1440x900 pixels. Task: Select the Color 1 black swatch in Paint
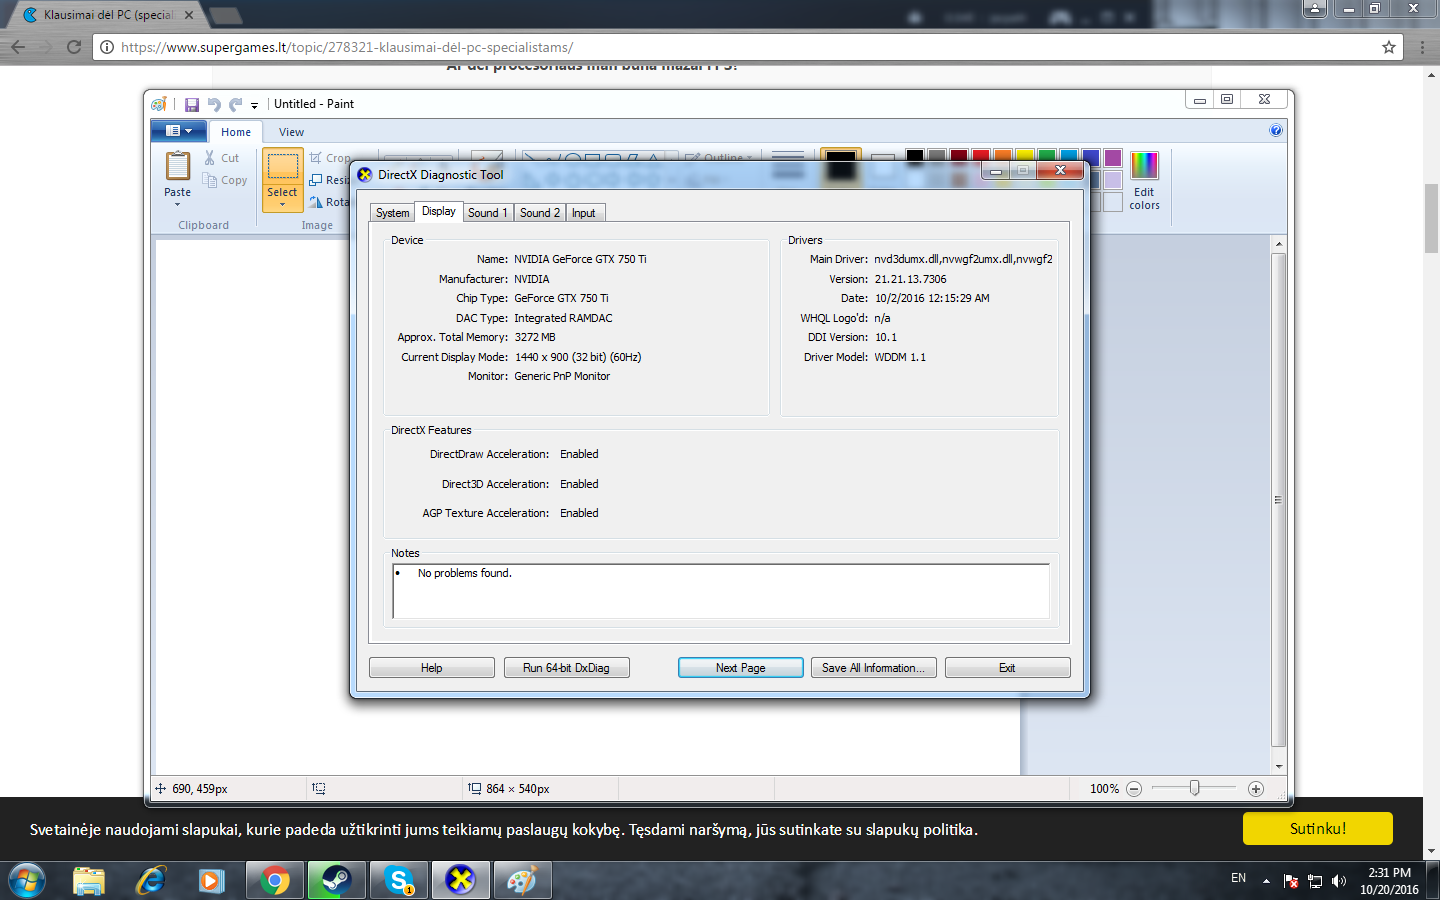point(841,166)
